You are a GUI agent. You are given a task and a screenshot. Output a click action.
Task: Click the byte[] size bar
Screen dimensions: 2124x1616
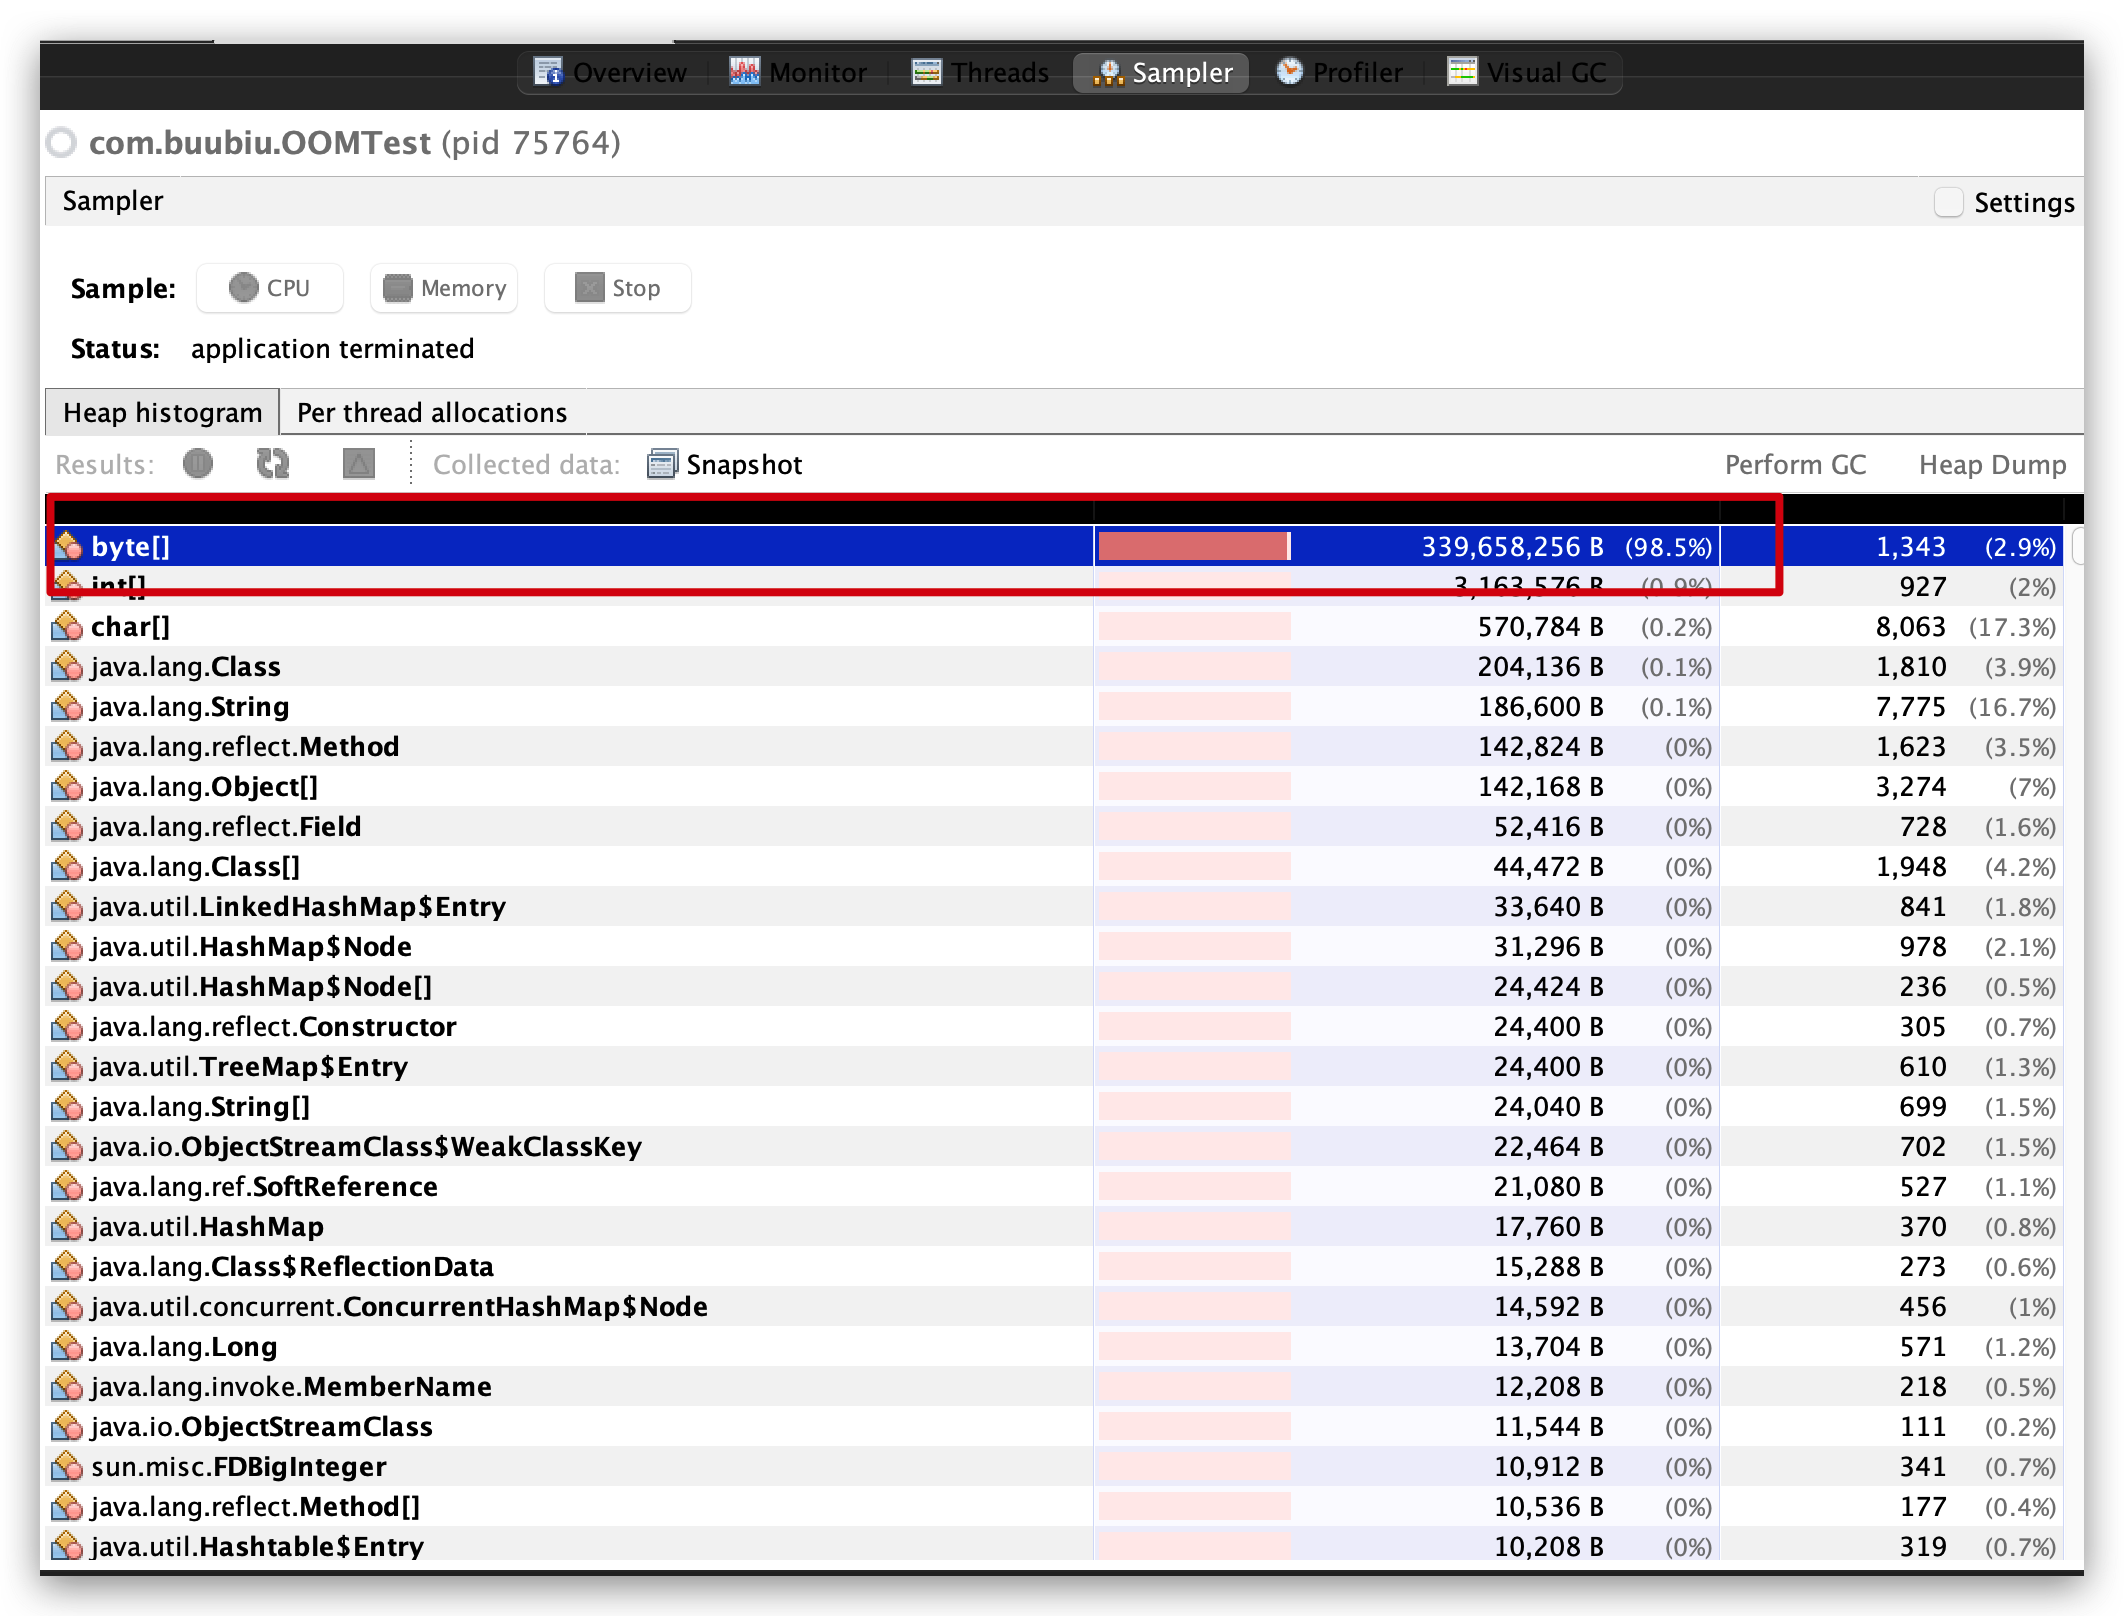pyautogui.click(x=1194, y=546)
